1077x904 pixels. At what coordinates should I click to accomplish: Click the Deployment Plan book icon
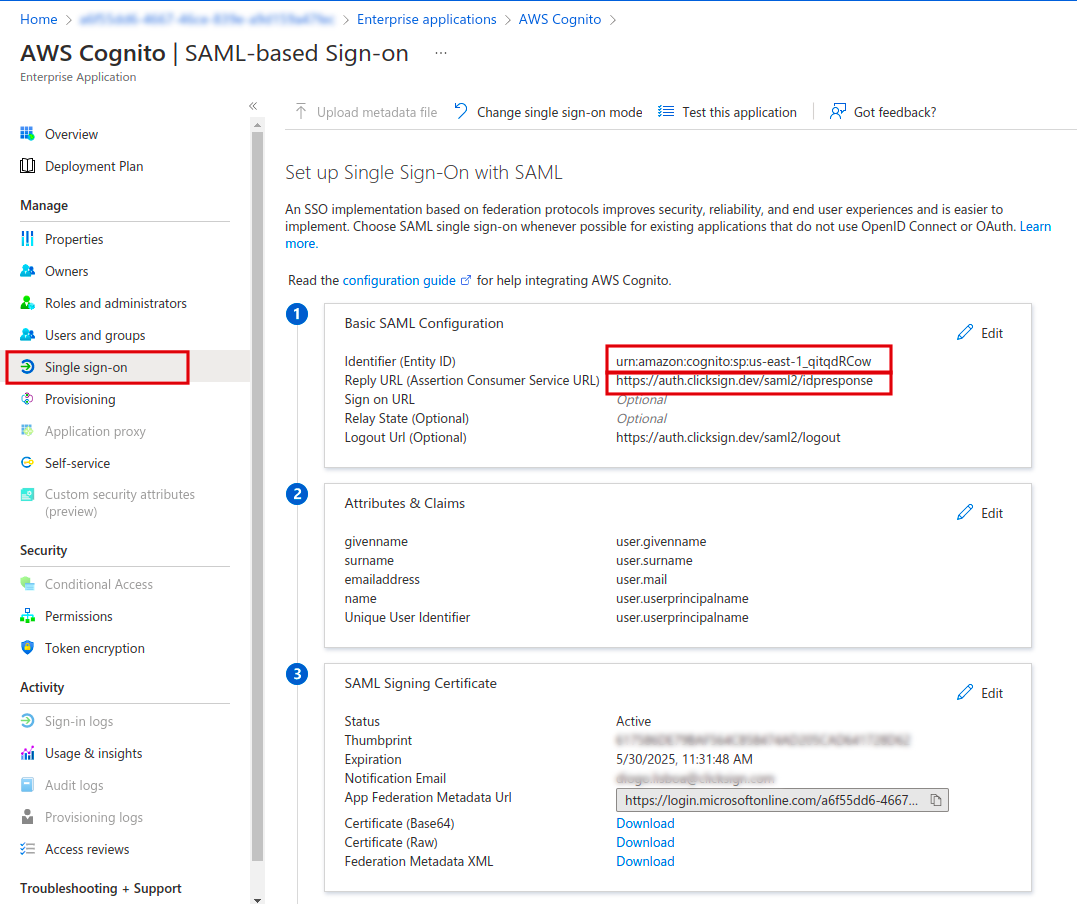27,166
